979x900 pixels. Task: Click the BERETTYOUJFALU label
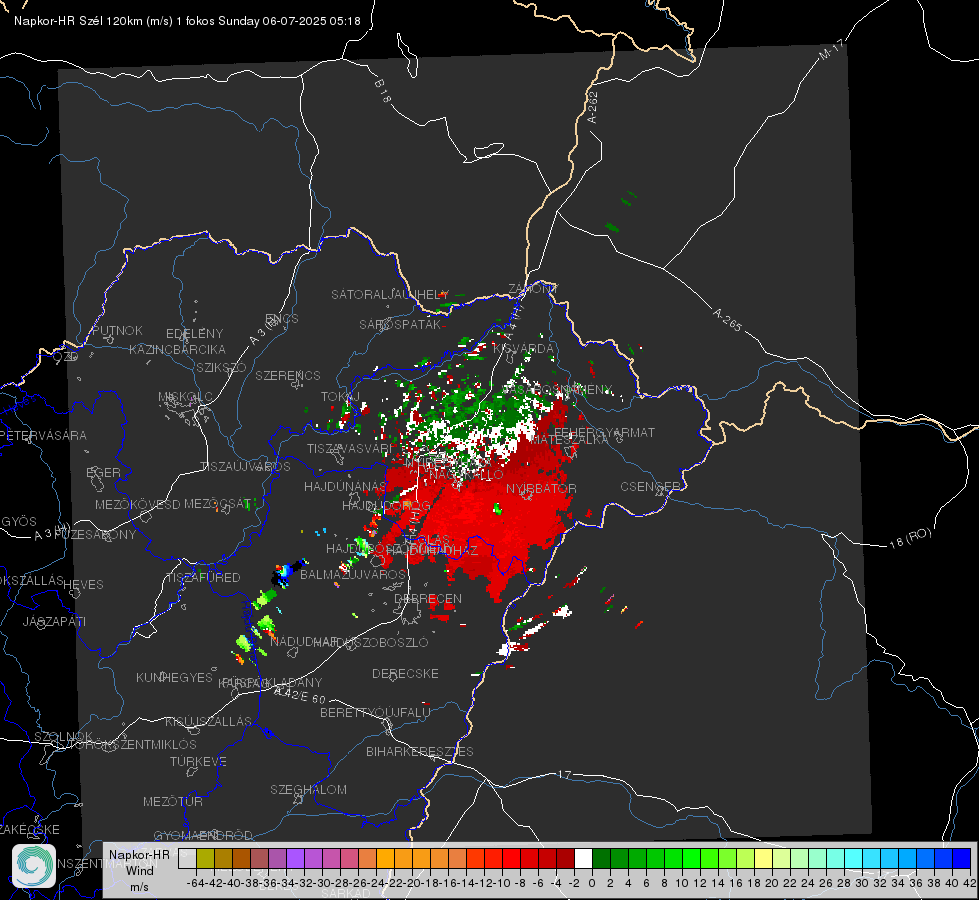(375, 712)
